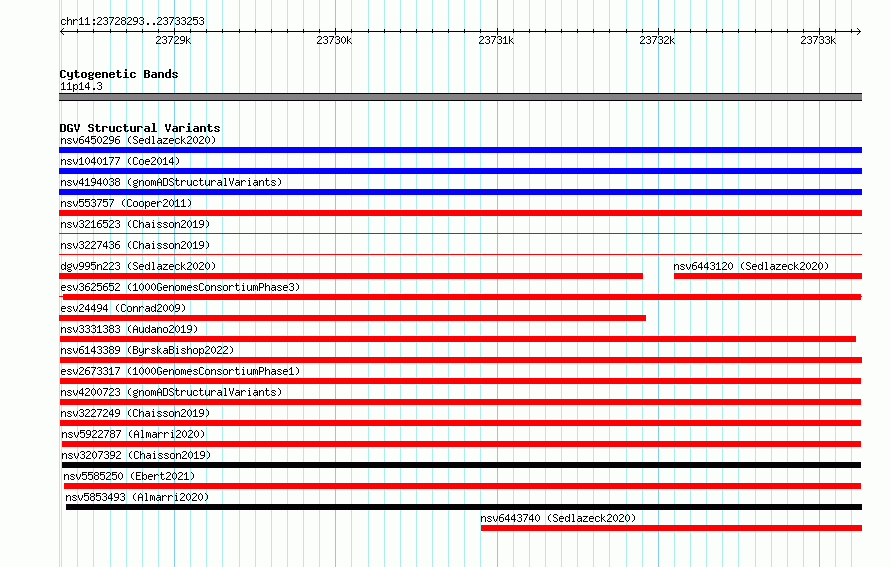Click the red bar under nsv6443740
This screenshot has height=567, width=890.
pos(671,528)
